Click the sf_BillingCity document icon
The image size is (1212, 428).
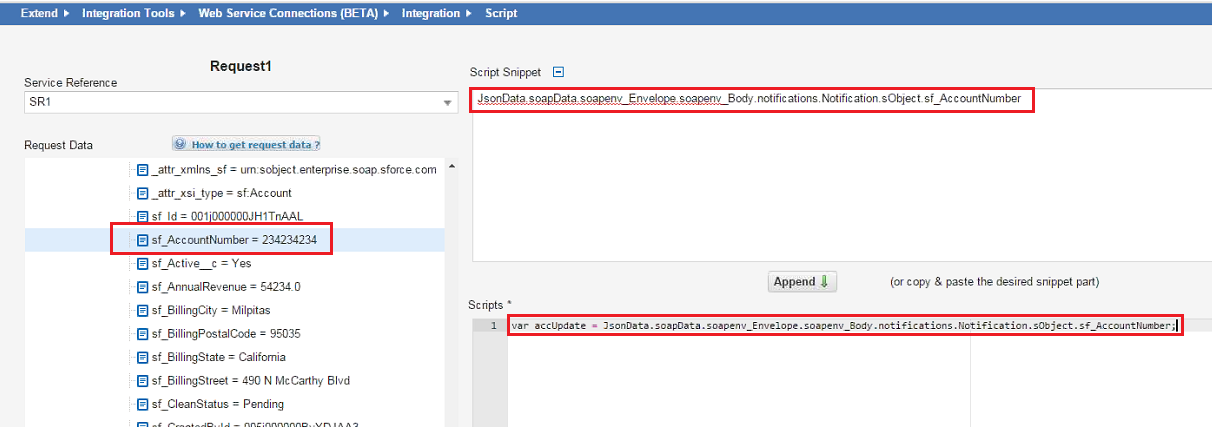pos(143,310)
